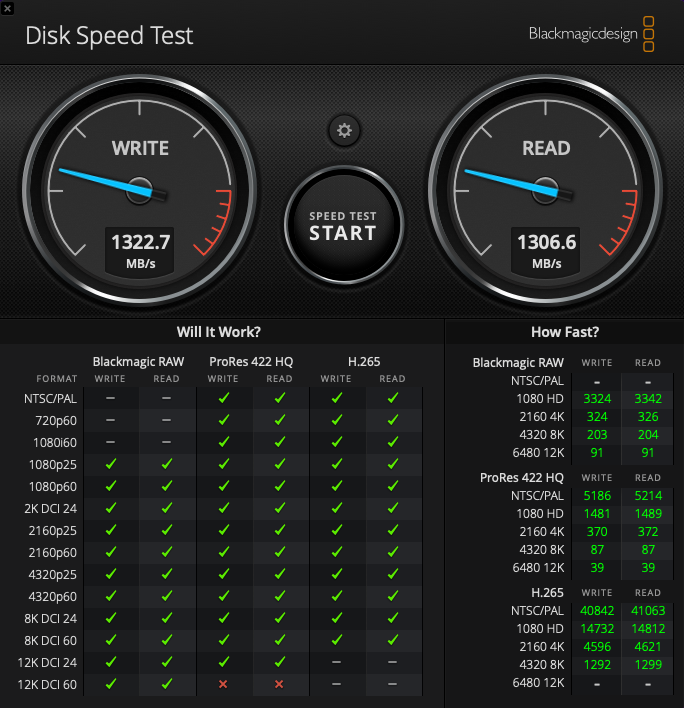Click the Blackmagicdesign logo
The width and height of the screenshot is (684, 708).
[x=591, y=34]
